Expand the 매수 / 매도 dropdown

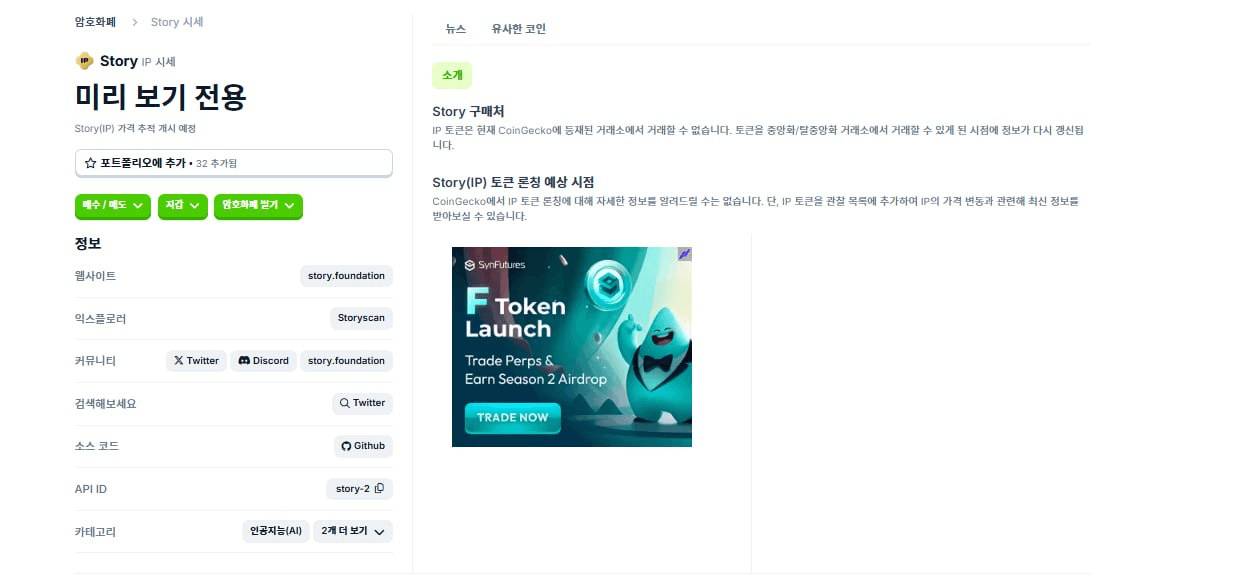click(112, 205)
